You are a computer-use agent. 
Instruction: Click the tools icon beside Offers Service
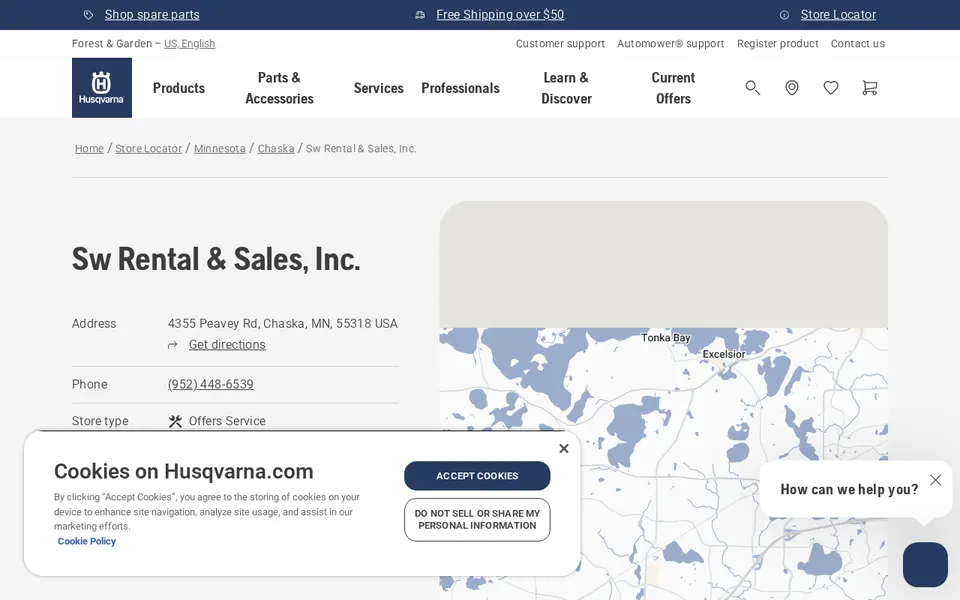click(x=175, y=421)
